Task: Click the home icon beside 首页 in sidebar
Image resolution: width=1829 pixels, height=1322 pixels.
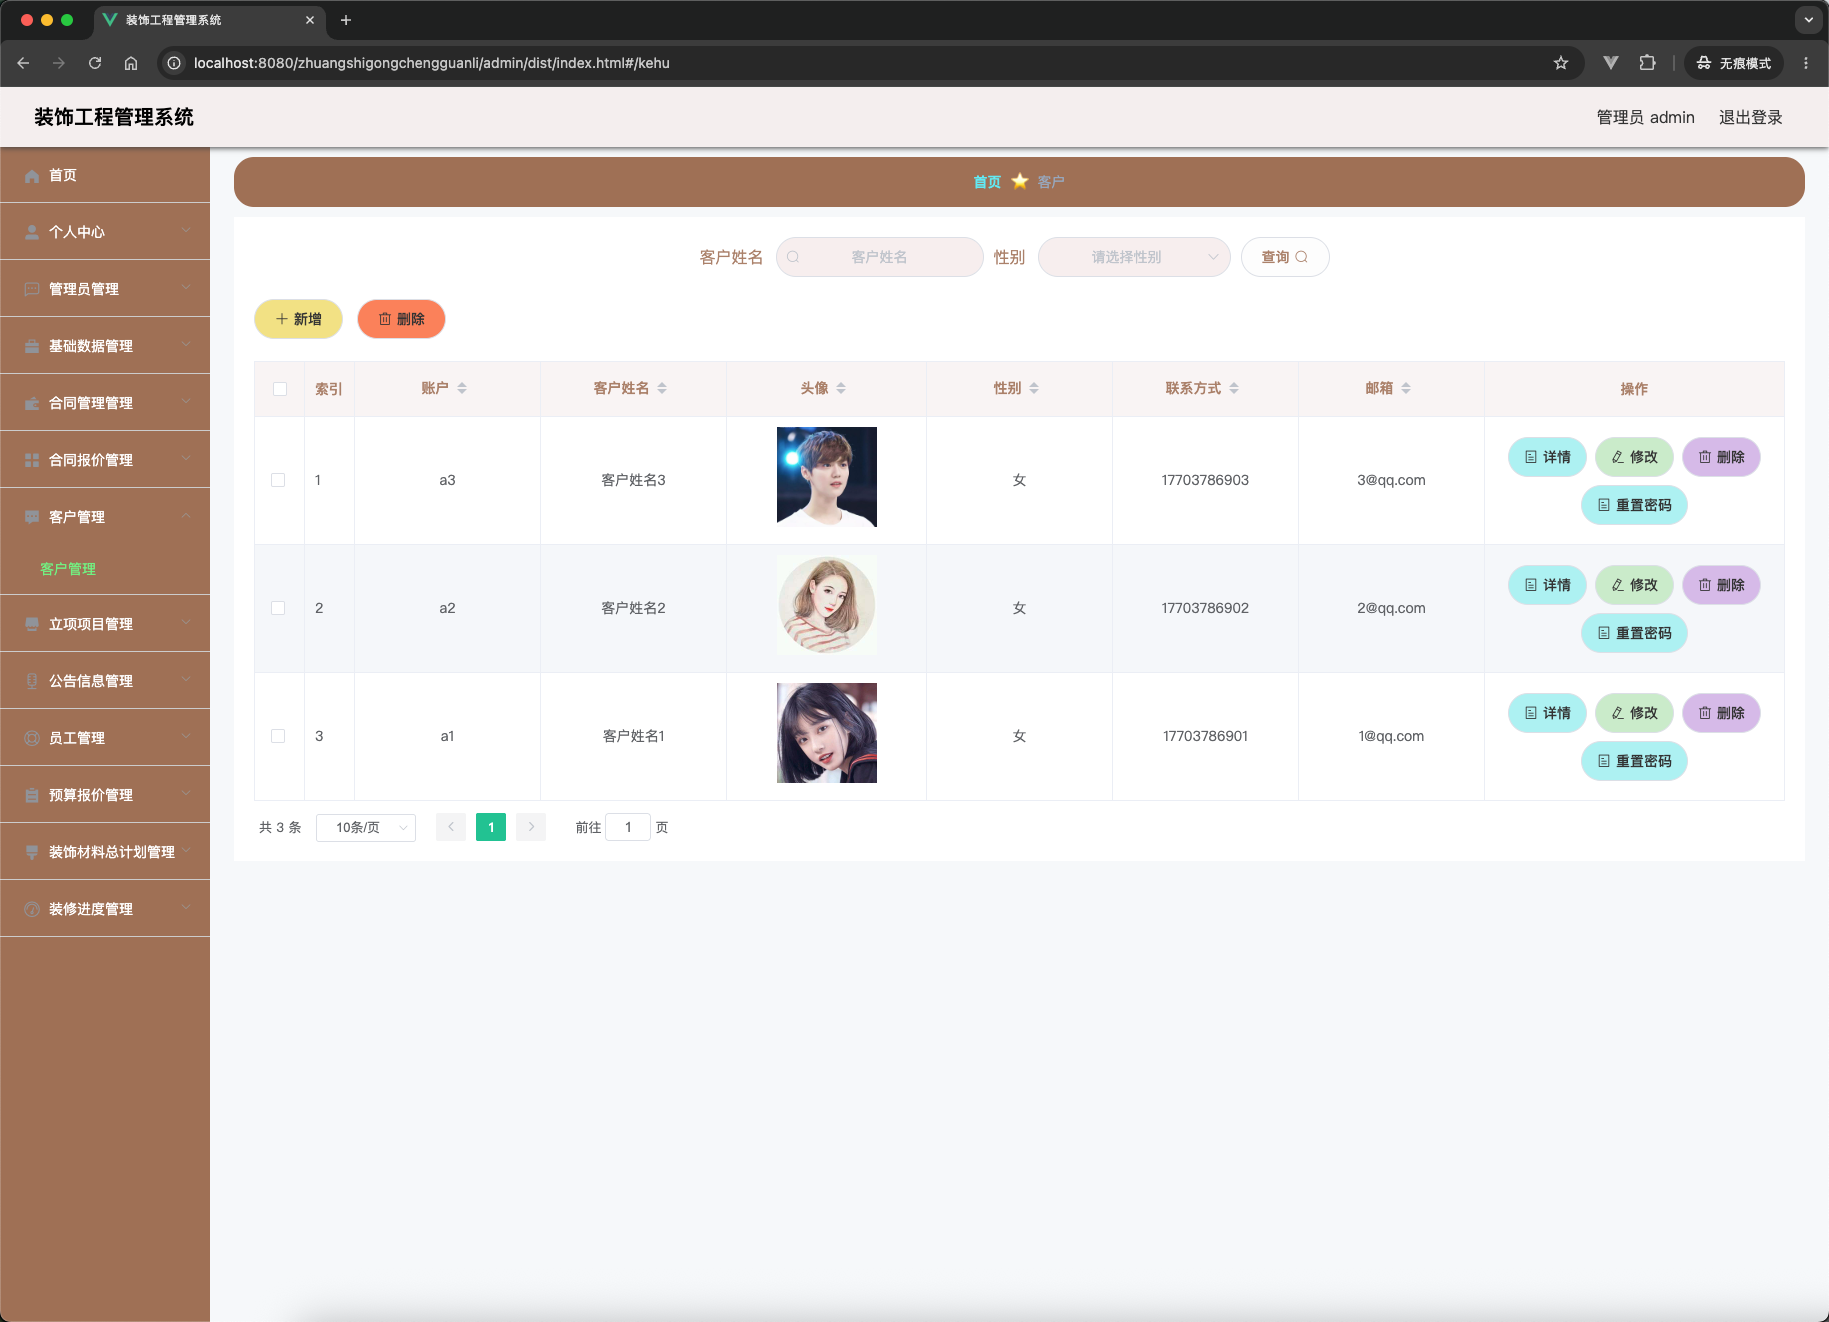Action: pyautogui.click(x=32, y=176)
